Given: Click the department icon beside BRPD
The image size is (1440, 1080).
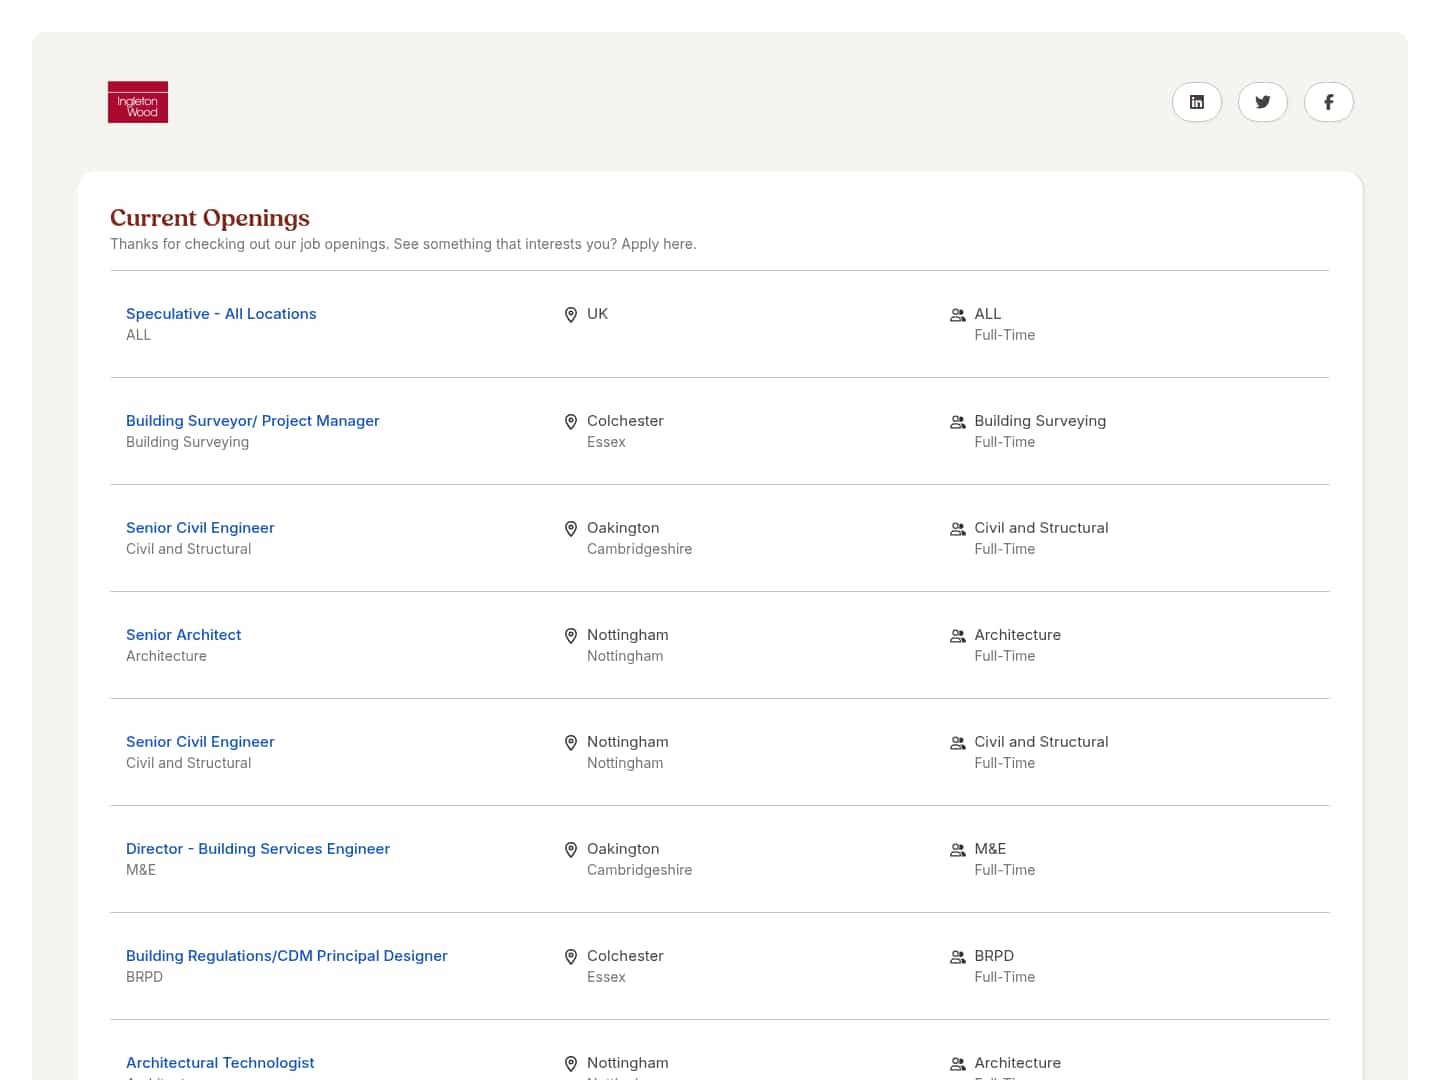Looking at the screenshot, I should point(957,957).
